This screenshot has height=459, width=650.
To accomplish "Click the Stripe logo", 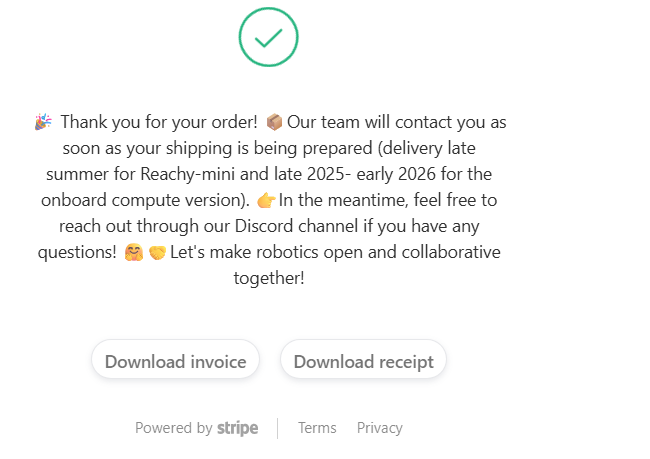I will click(x=237, y=428).
